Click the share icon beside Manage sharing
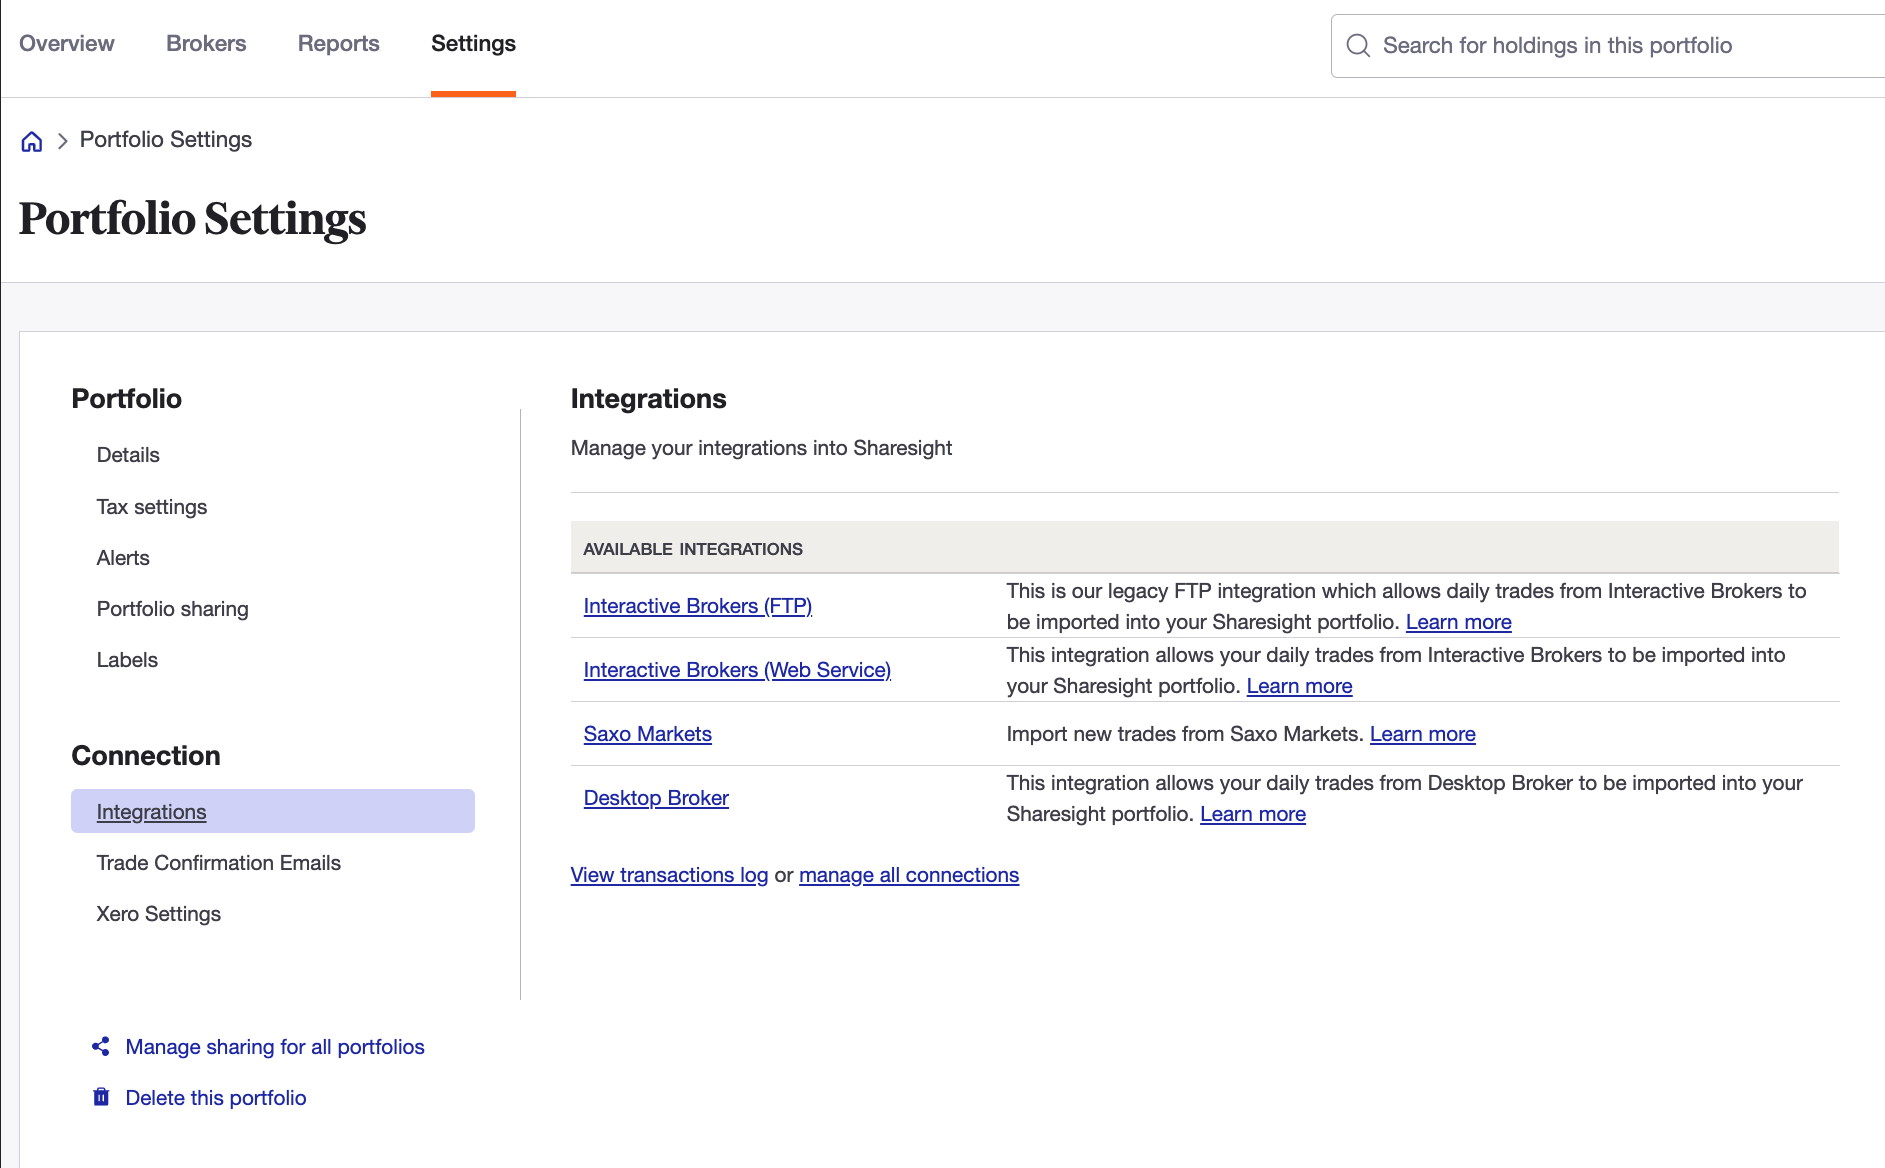 click(101, 1047)
